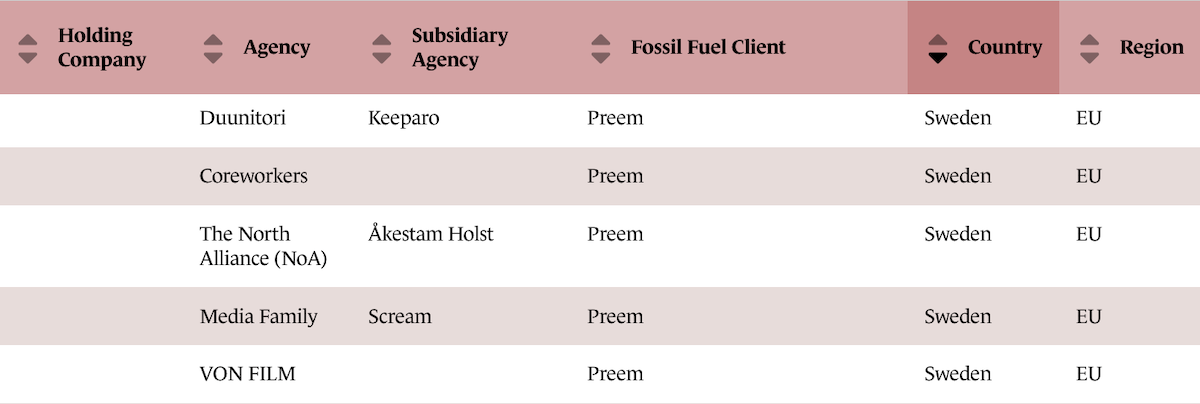The width and height of the screenshot is (1200, 404).
Task: Sort by the Region header label
Action: coord(1151,48)
